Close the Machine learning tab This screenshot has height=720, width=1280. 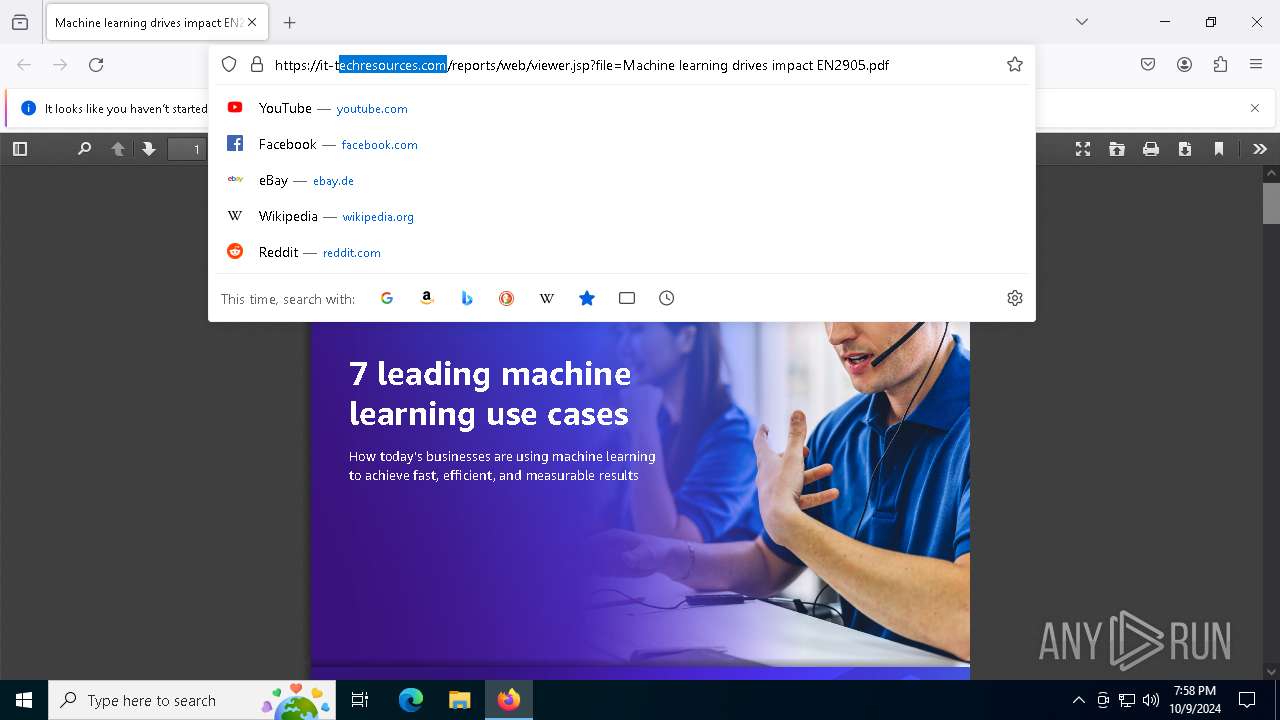(252, 22)
